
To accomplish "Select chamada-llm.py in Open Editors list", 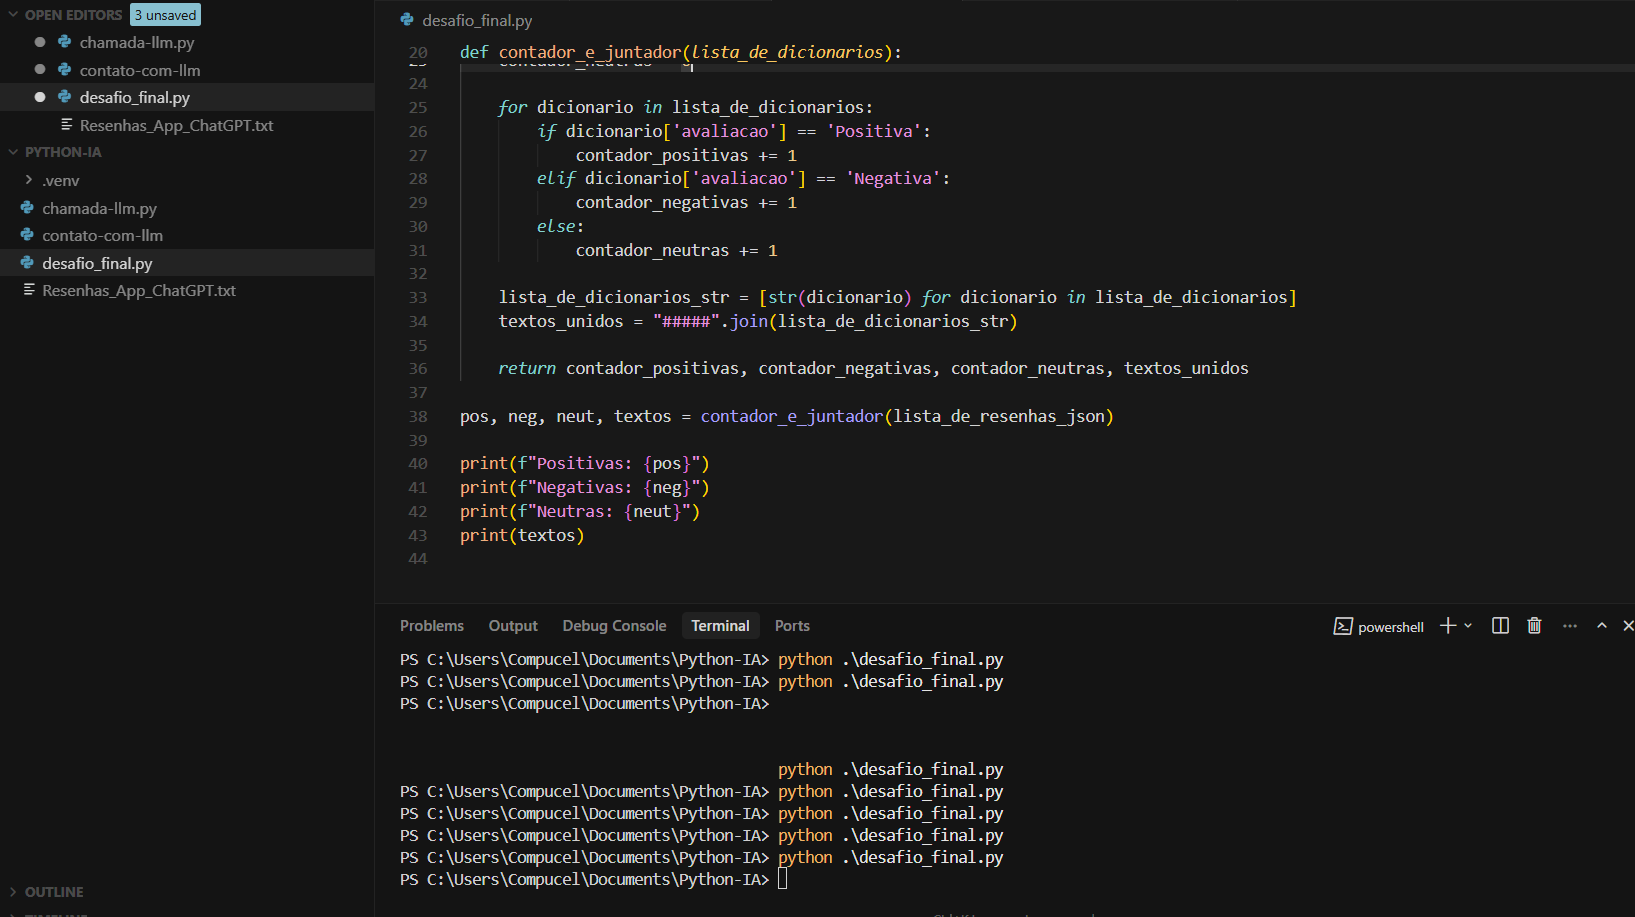I will (136, 42).
